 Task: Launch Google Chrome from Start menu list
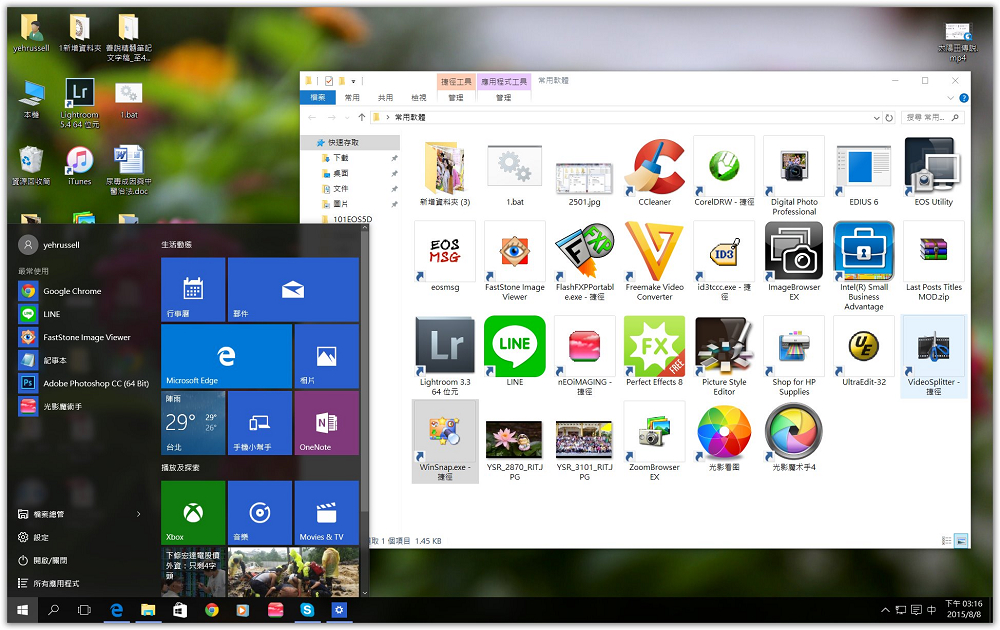tap(84, 291)
